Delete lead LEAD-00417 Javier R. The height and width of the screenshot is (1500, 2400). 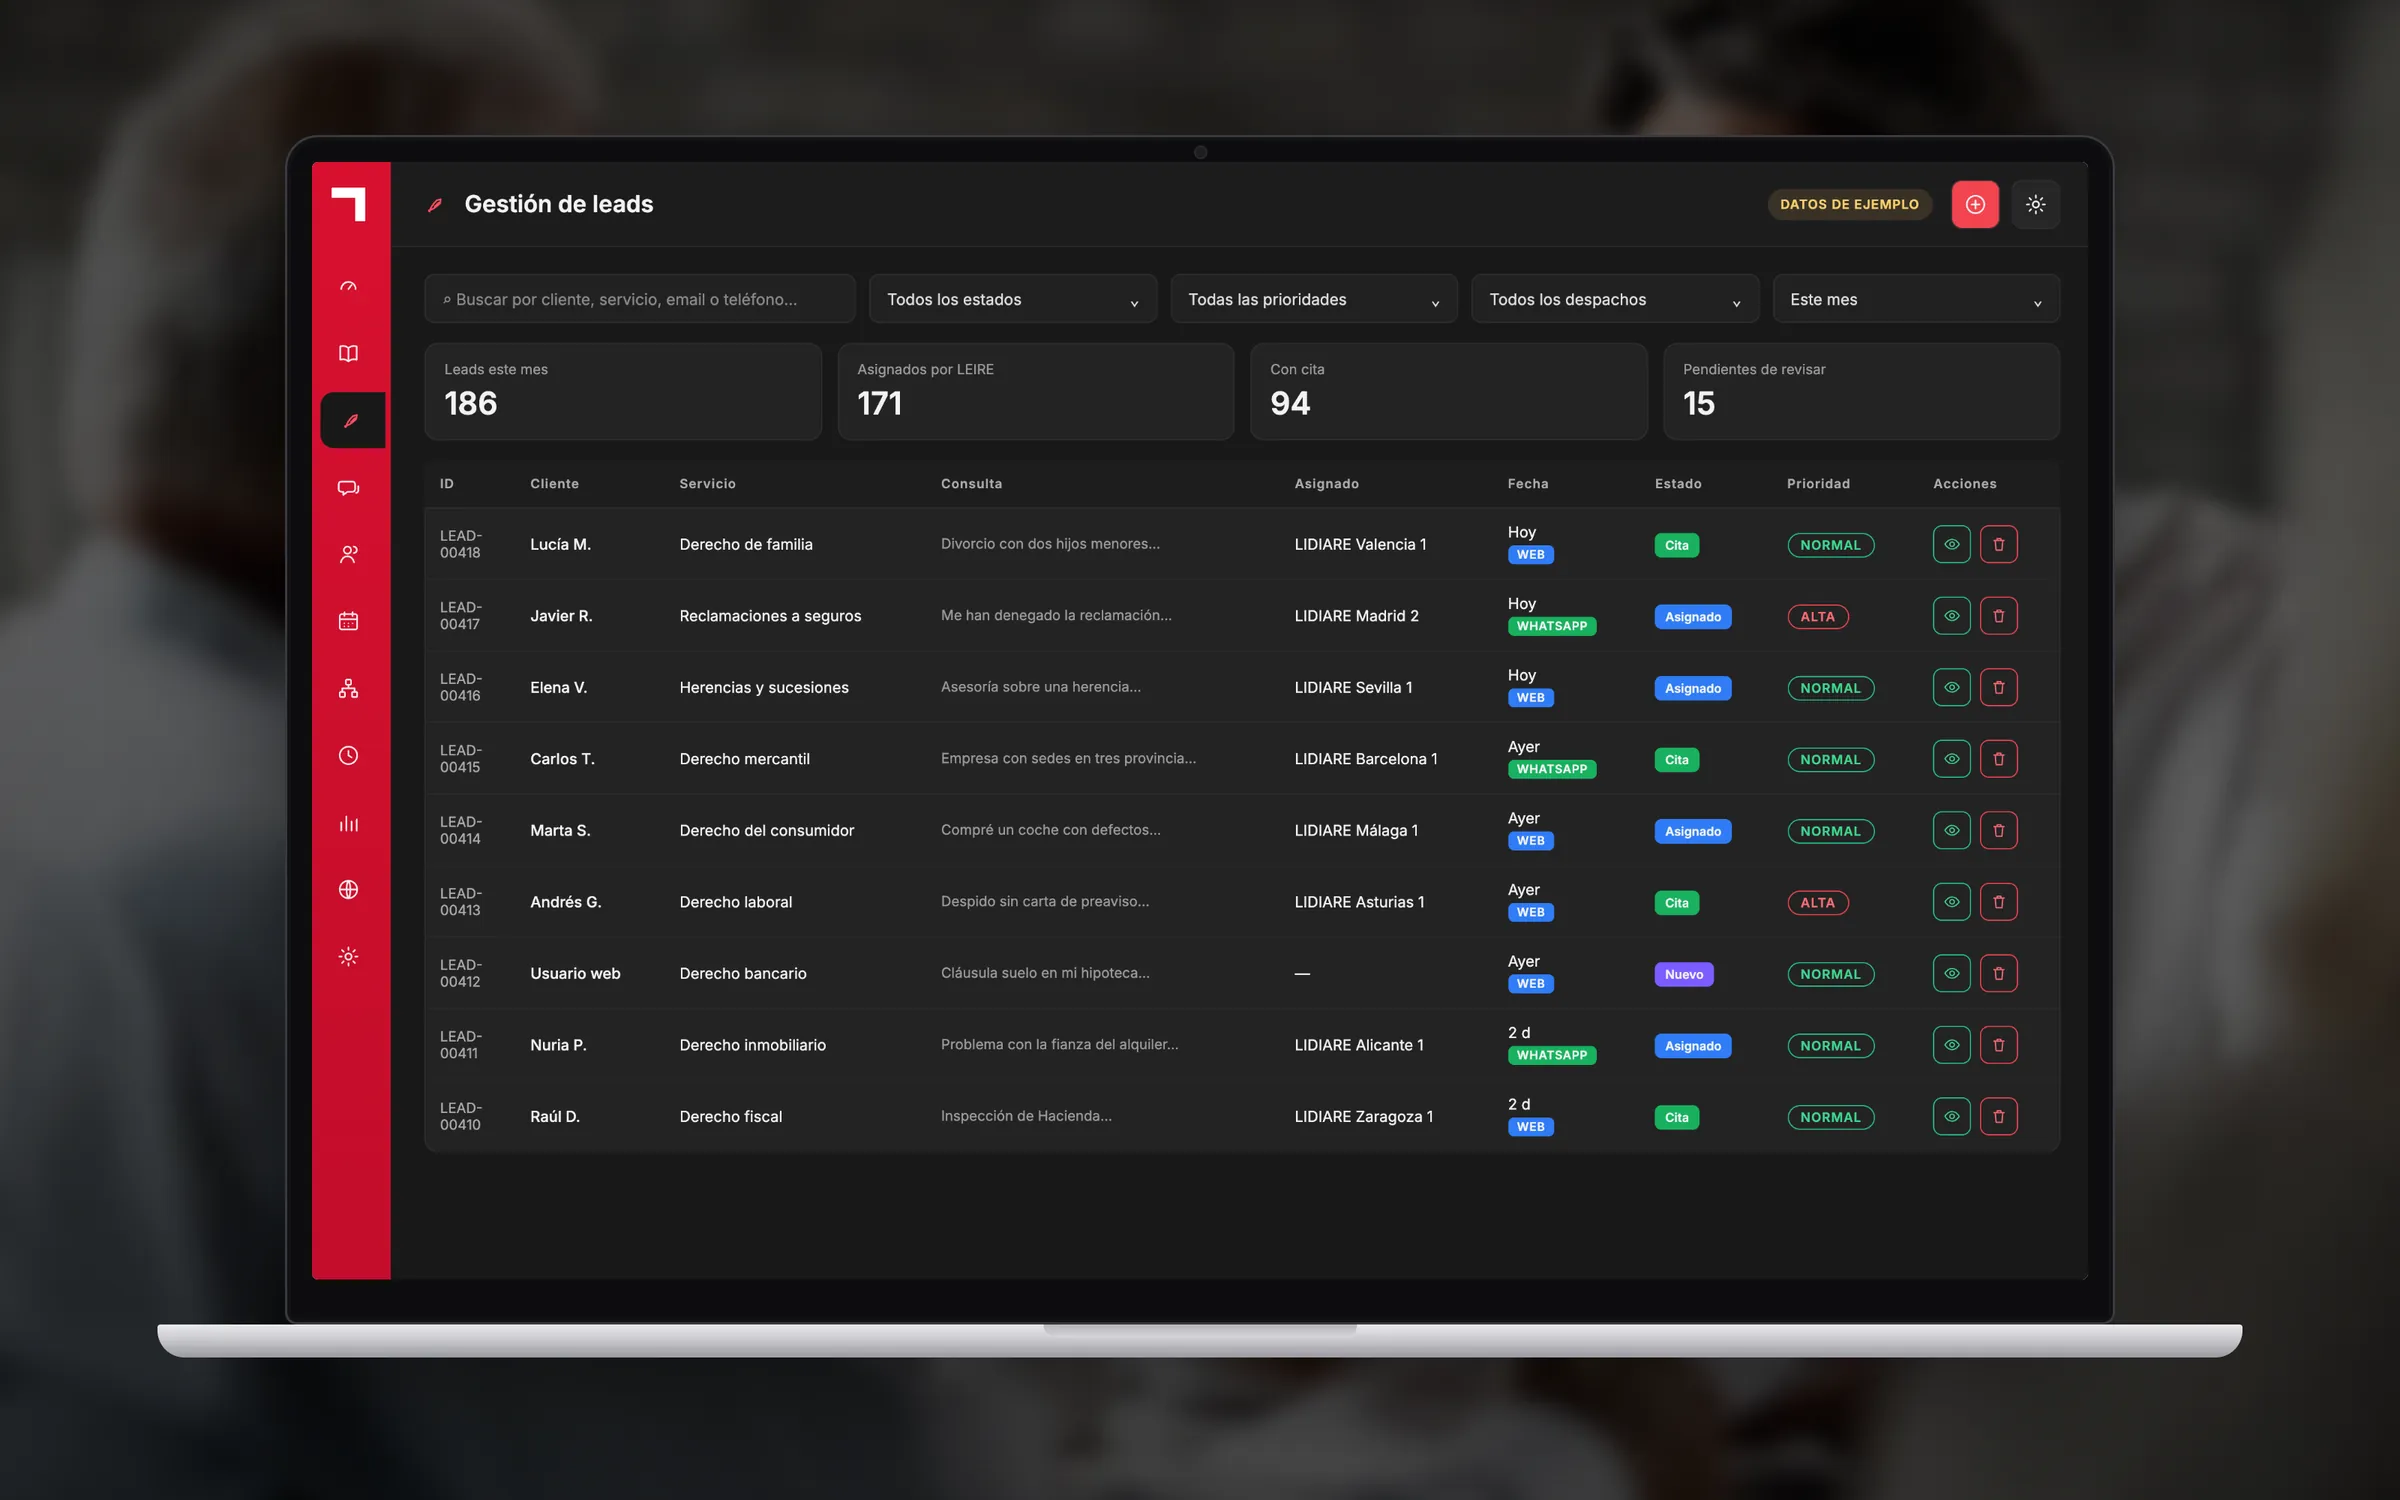tap(1999, 616)
